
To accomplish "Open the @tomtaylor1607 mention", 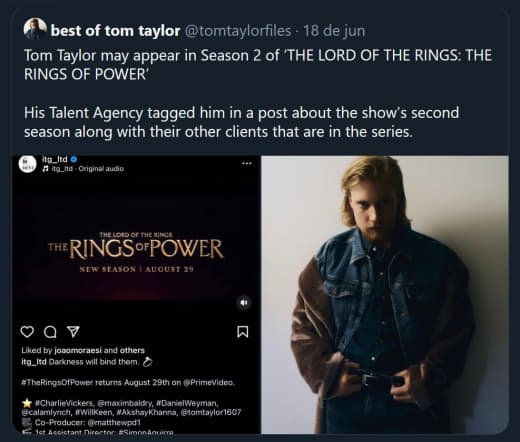I will tap(211, 412).
